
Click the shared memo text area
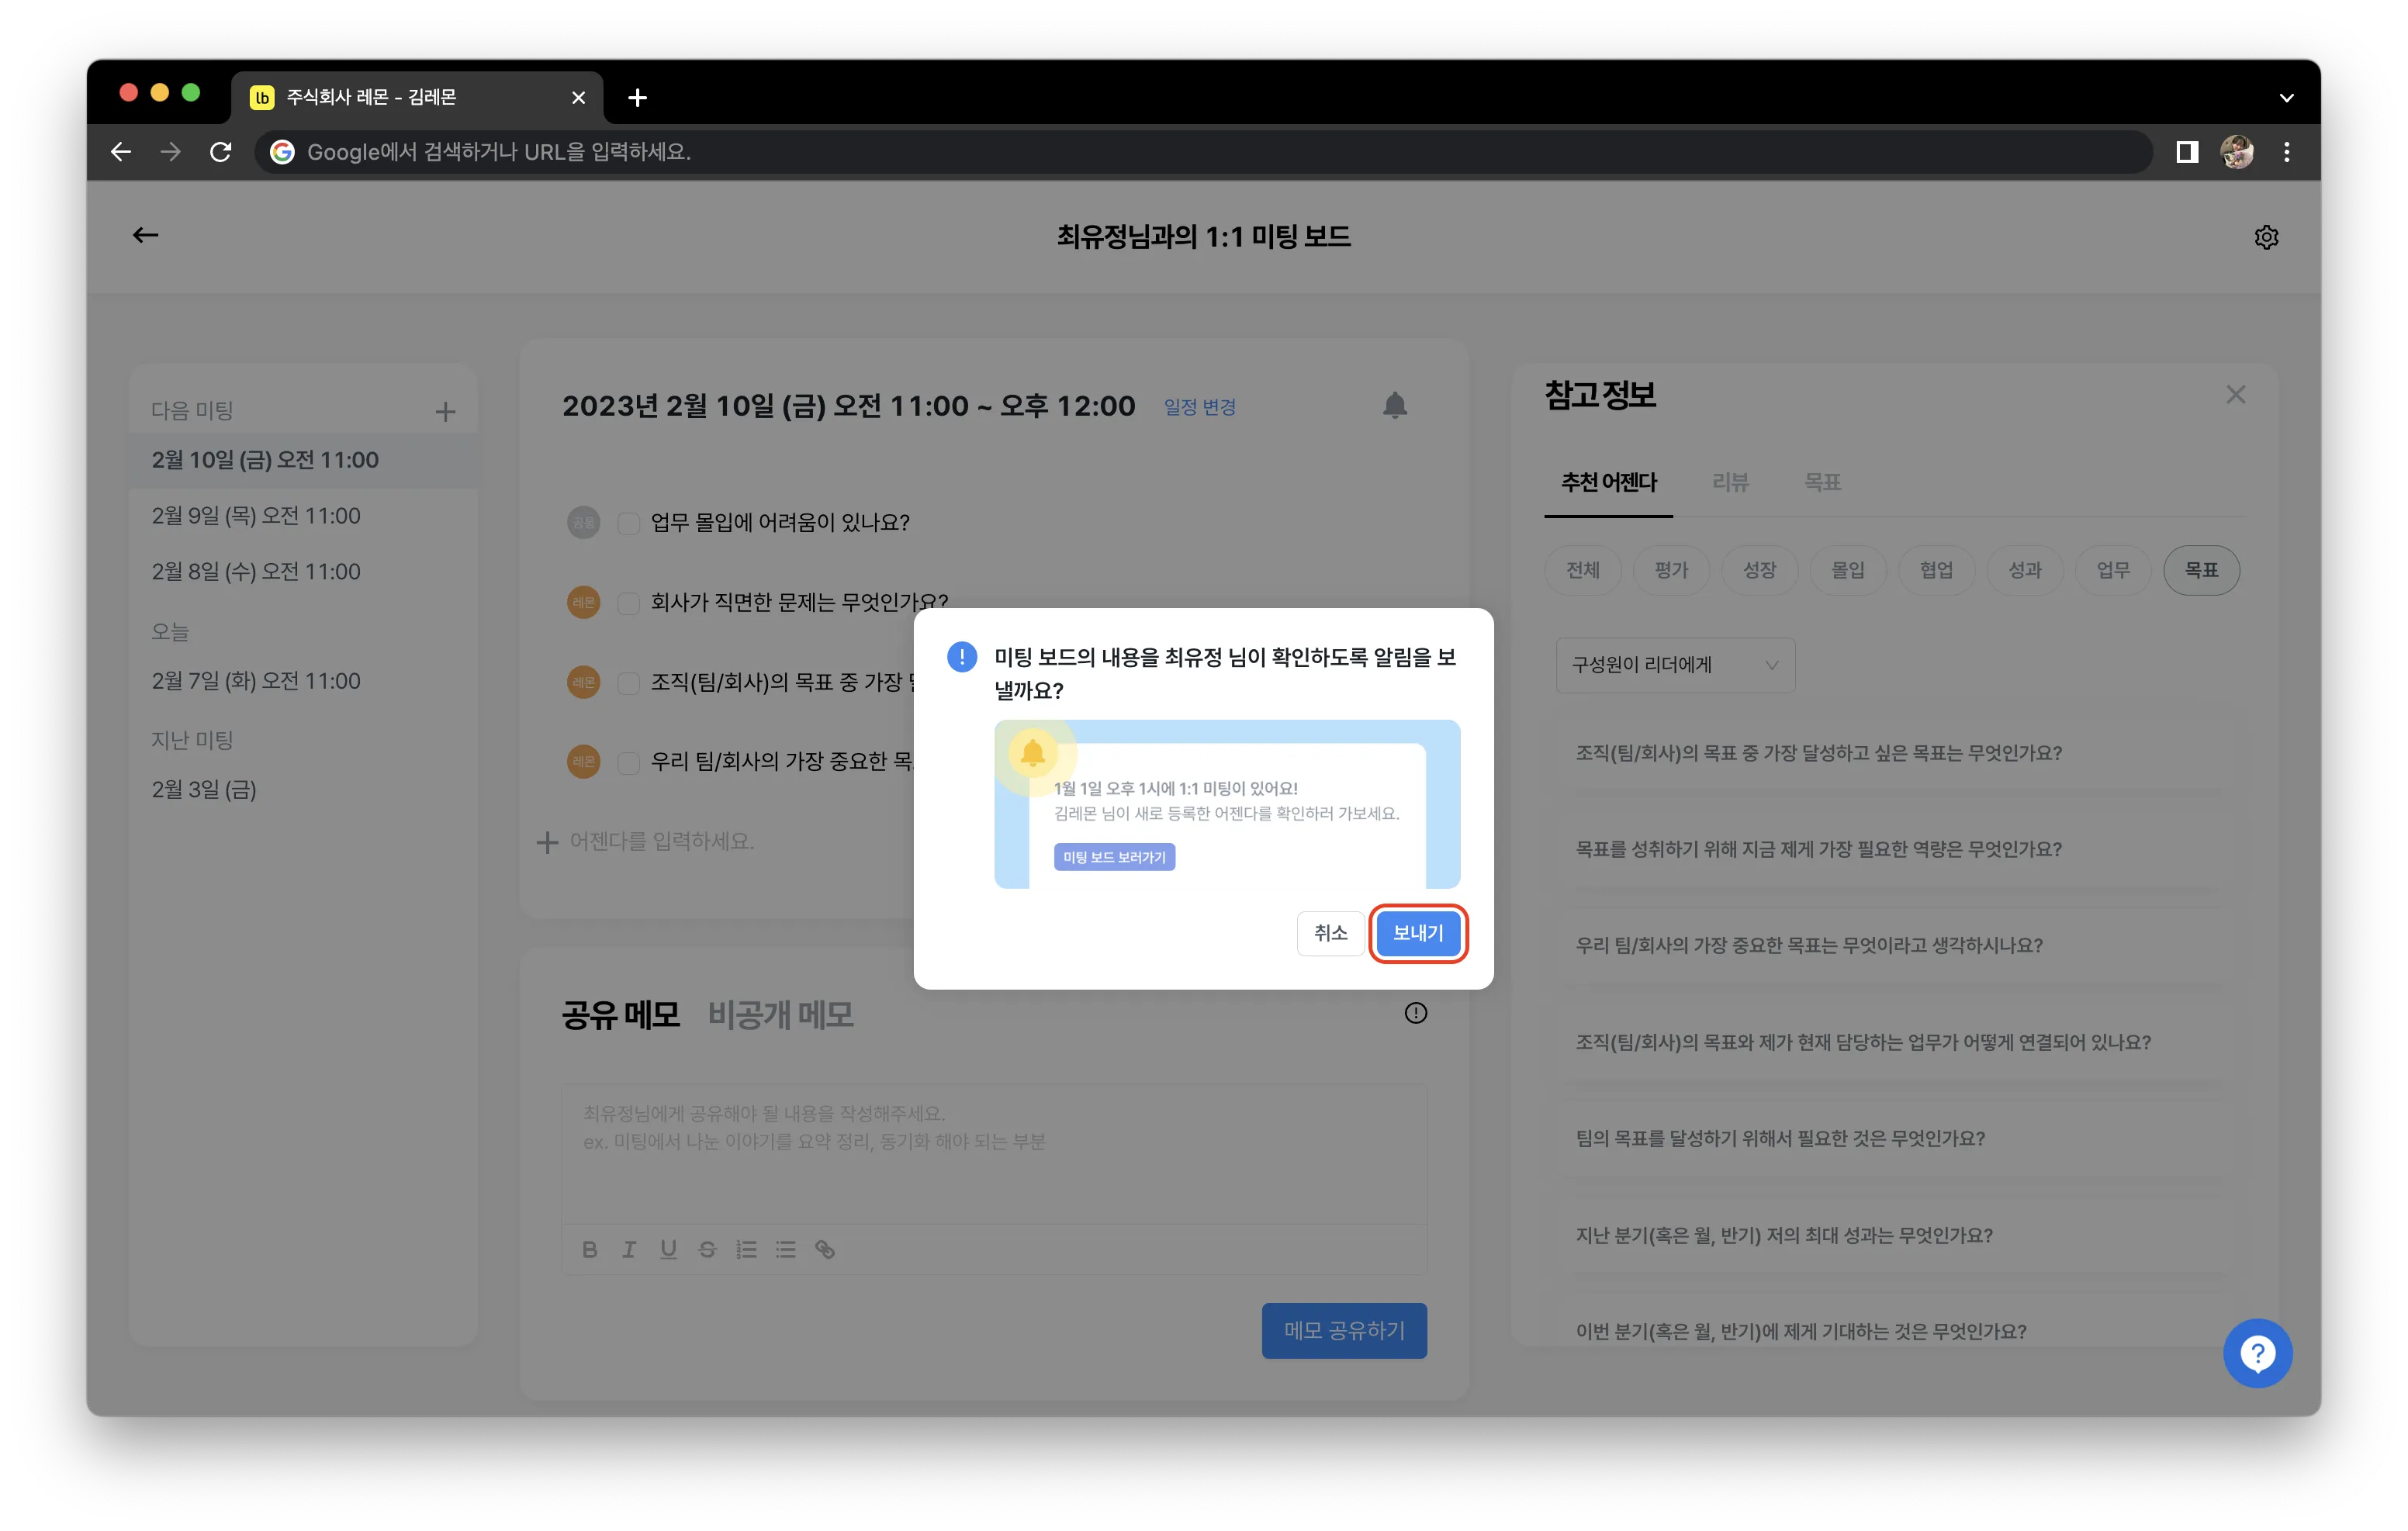click(x=994, y=1153)
